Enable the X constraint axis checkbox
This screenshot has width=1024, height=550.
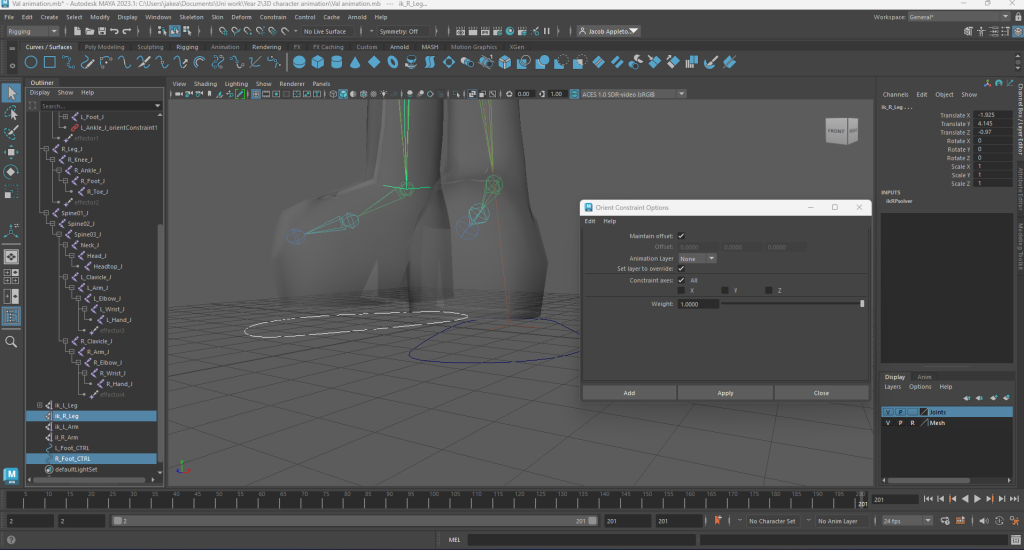click(x=681, y=291)
